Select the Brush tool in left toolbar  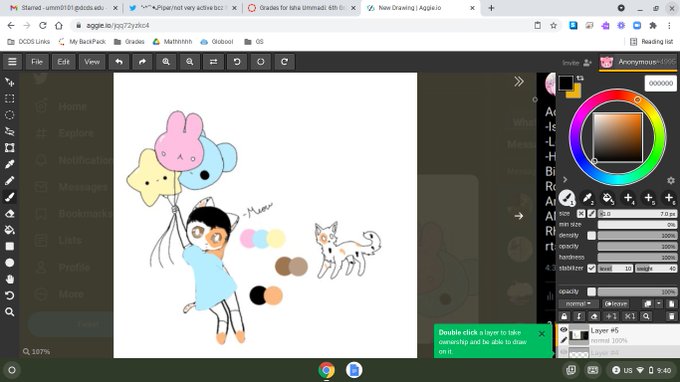(10, 197)
